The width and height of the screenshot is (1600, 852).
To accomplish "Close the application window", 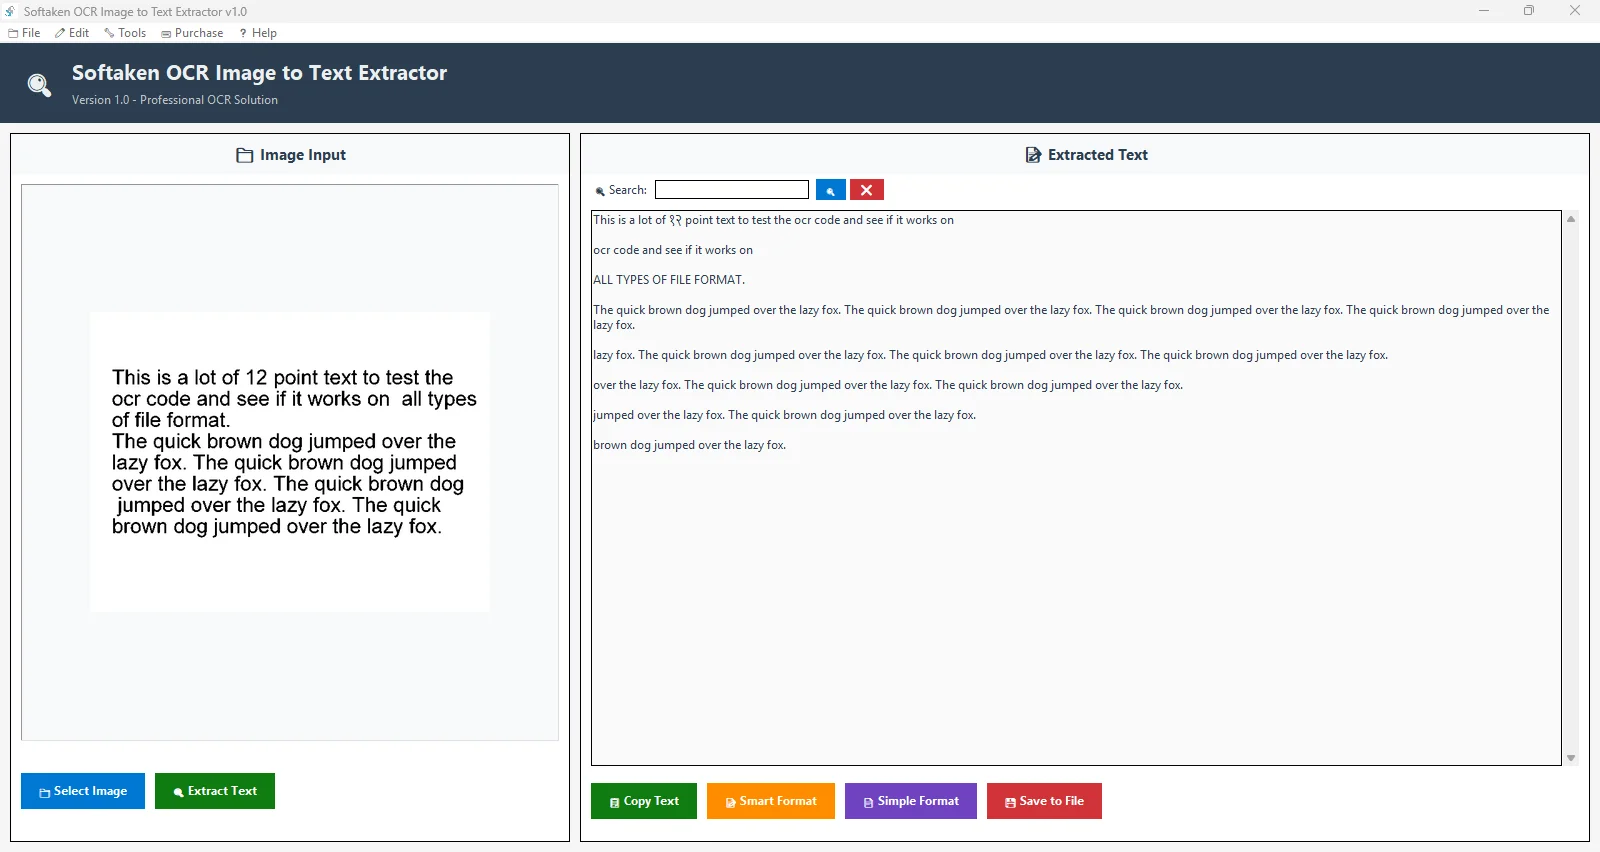I will (1575, 11).
